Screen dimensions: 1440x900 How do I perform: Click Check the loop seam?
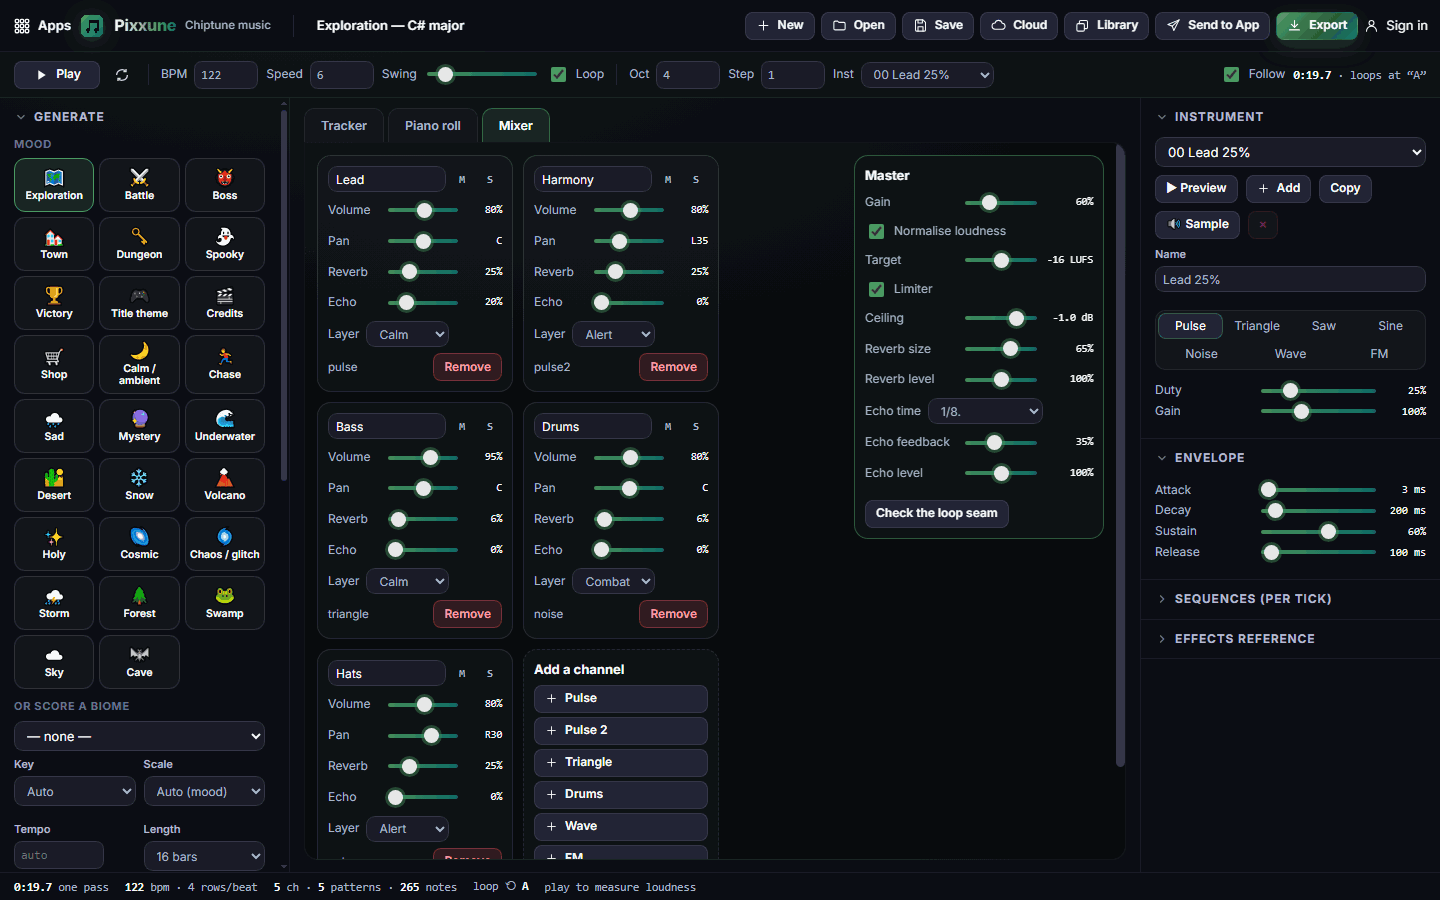pos(937,514)
